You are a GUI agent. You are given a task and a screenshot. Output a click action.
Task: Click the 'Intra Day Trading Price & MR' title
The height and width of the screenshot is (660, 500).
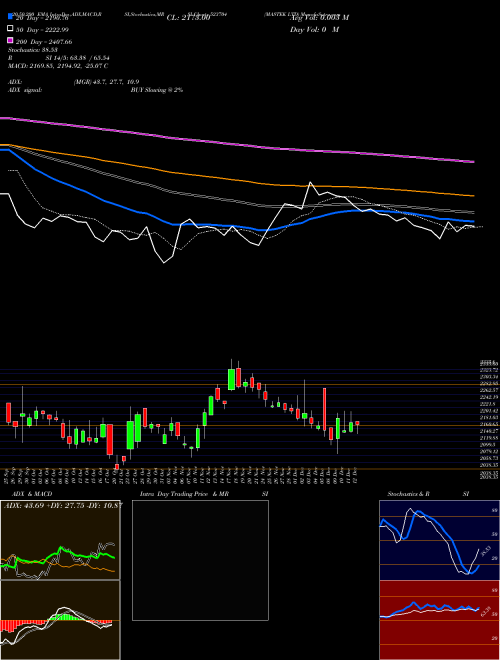(x=184, y=494)
